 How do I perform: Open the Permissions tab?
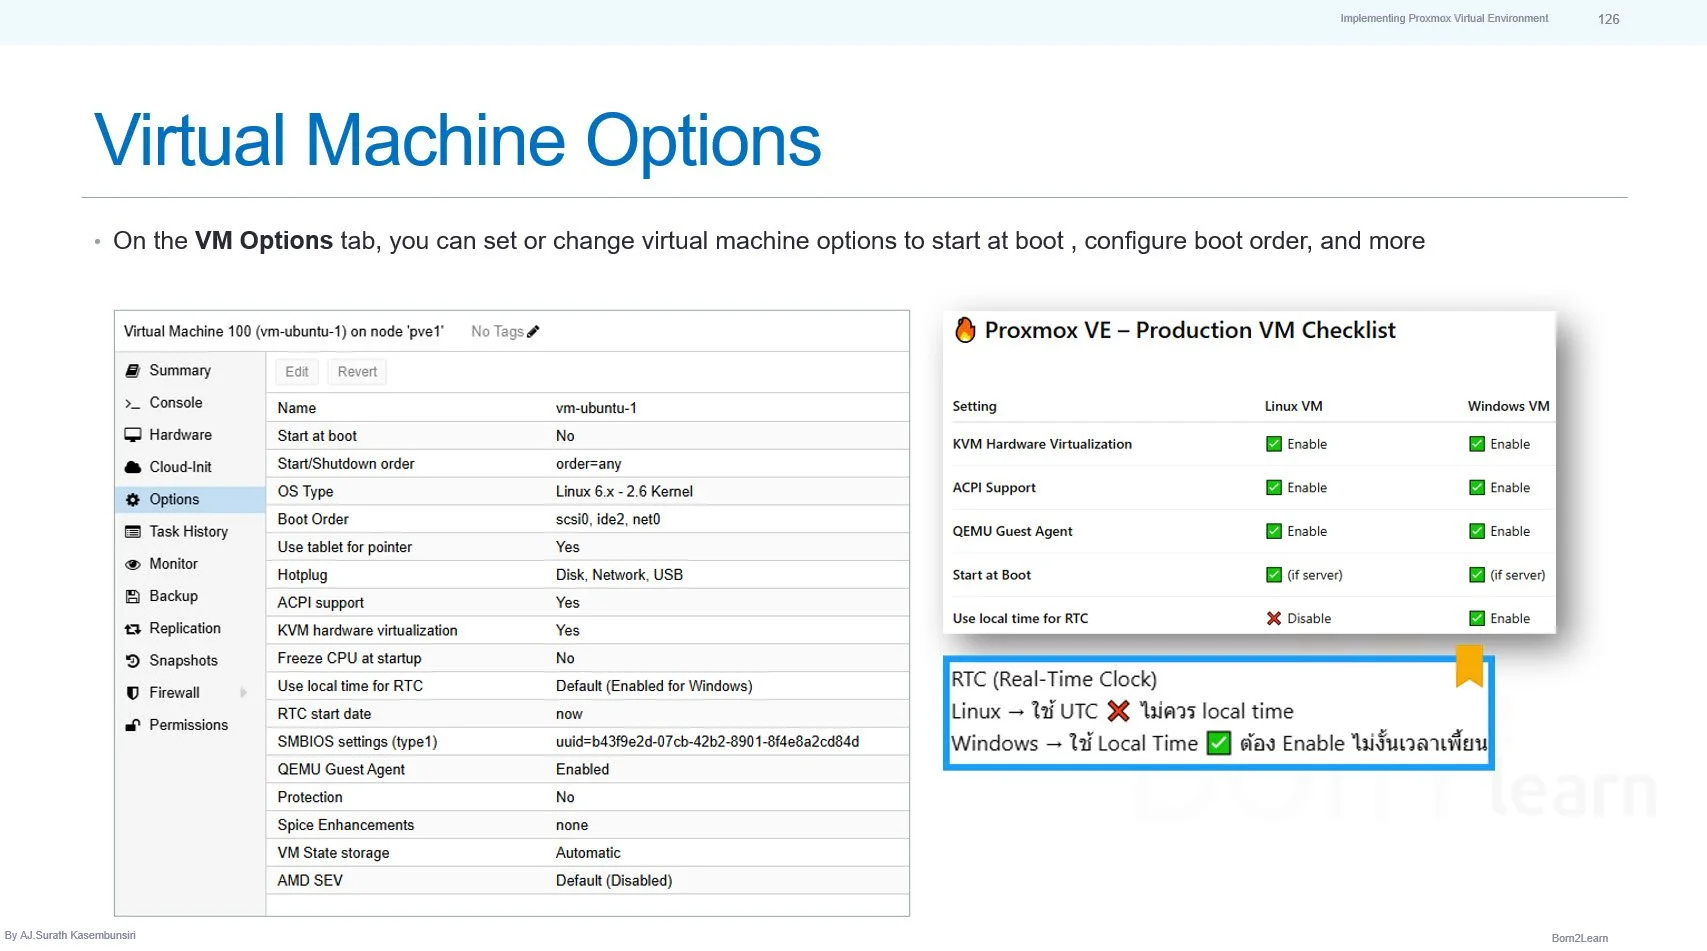pos(190,725)
